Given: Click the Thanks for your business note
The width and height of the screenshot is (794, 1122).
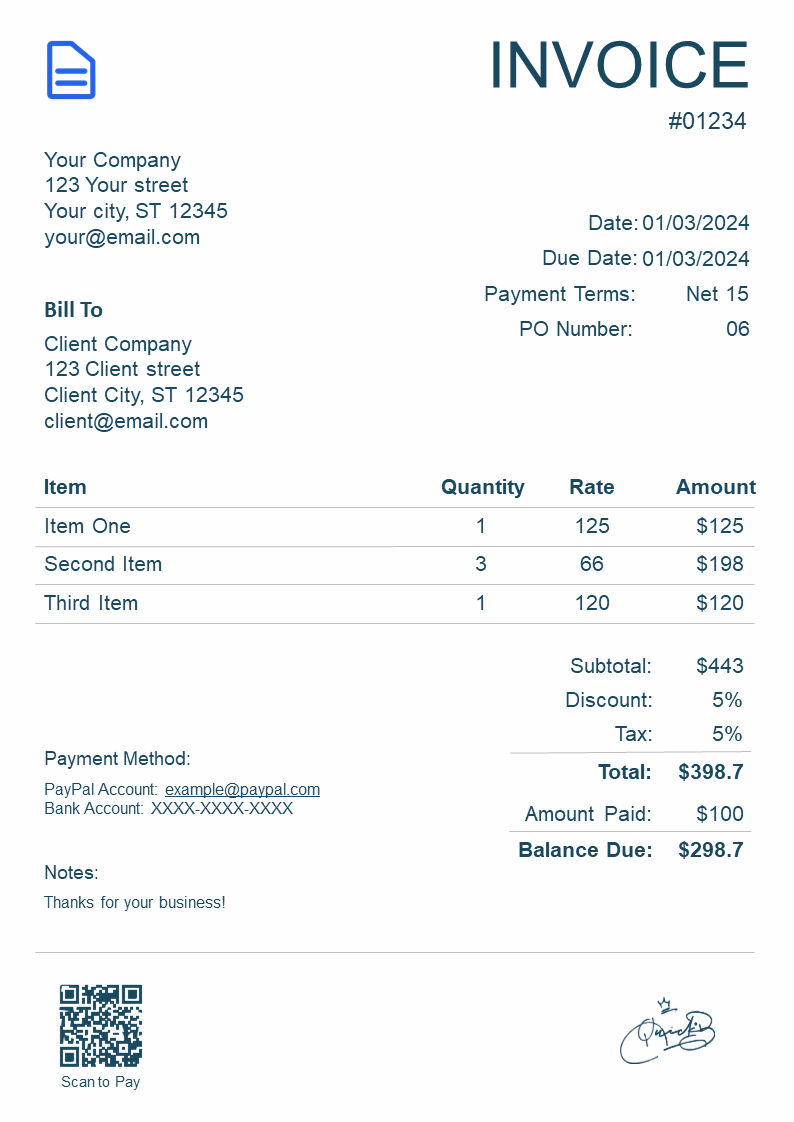Looking at the screenshot, I should [135, 902].
